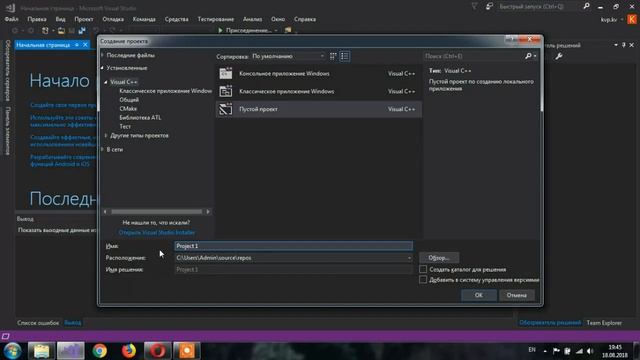Click the 'Отмена' button

pos(517,295)
